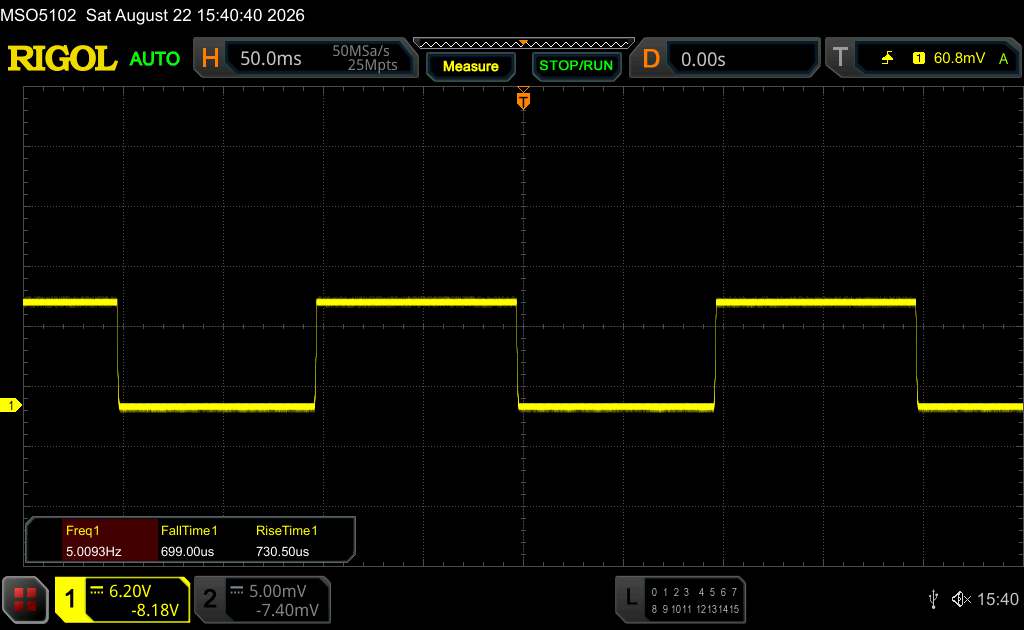
Task: Click the Measure button
Action: 470,66
